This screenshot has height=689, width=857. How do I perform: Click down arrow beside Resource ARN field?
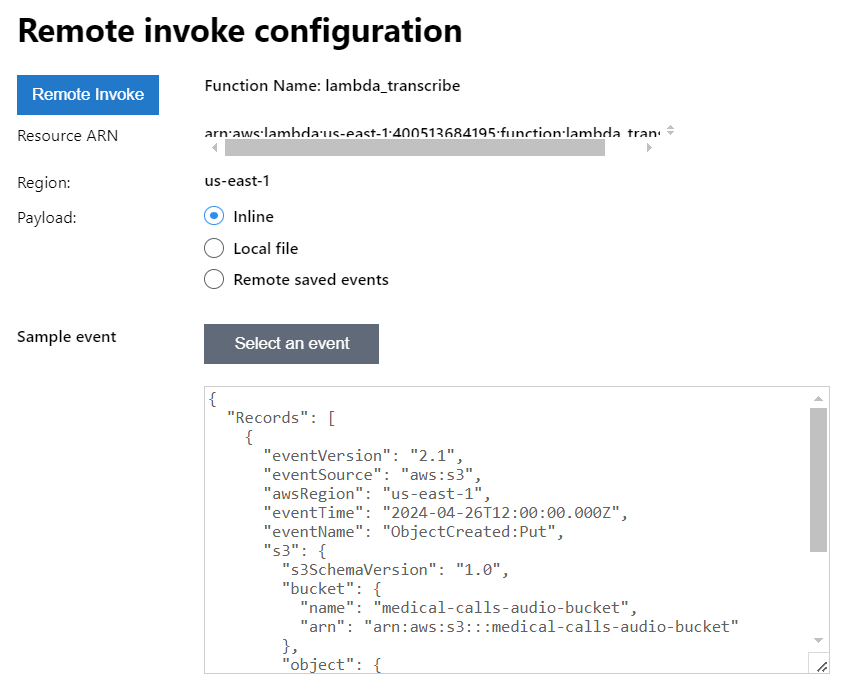[670, 134]
